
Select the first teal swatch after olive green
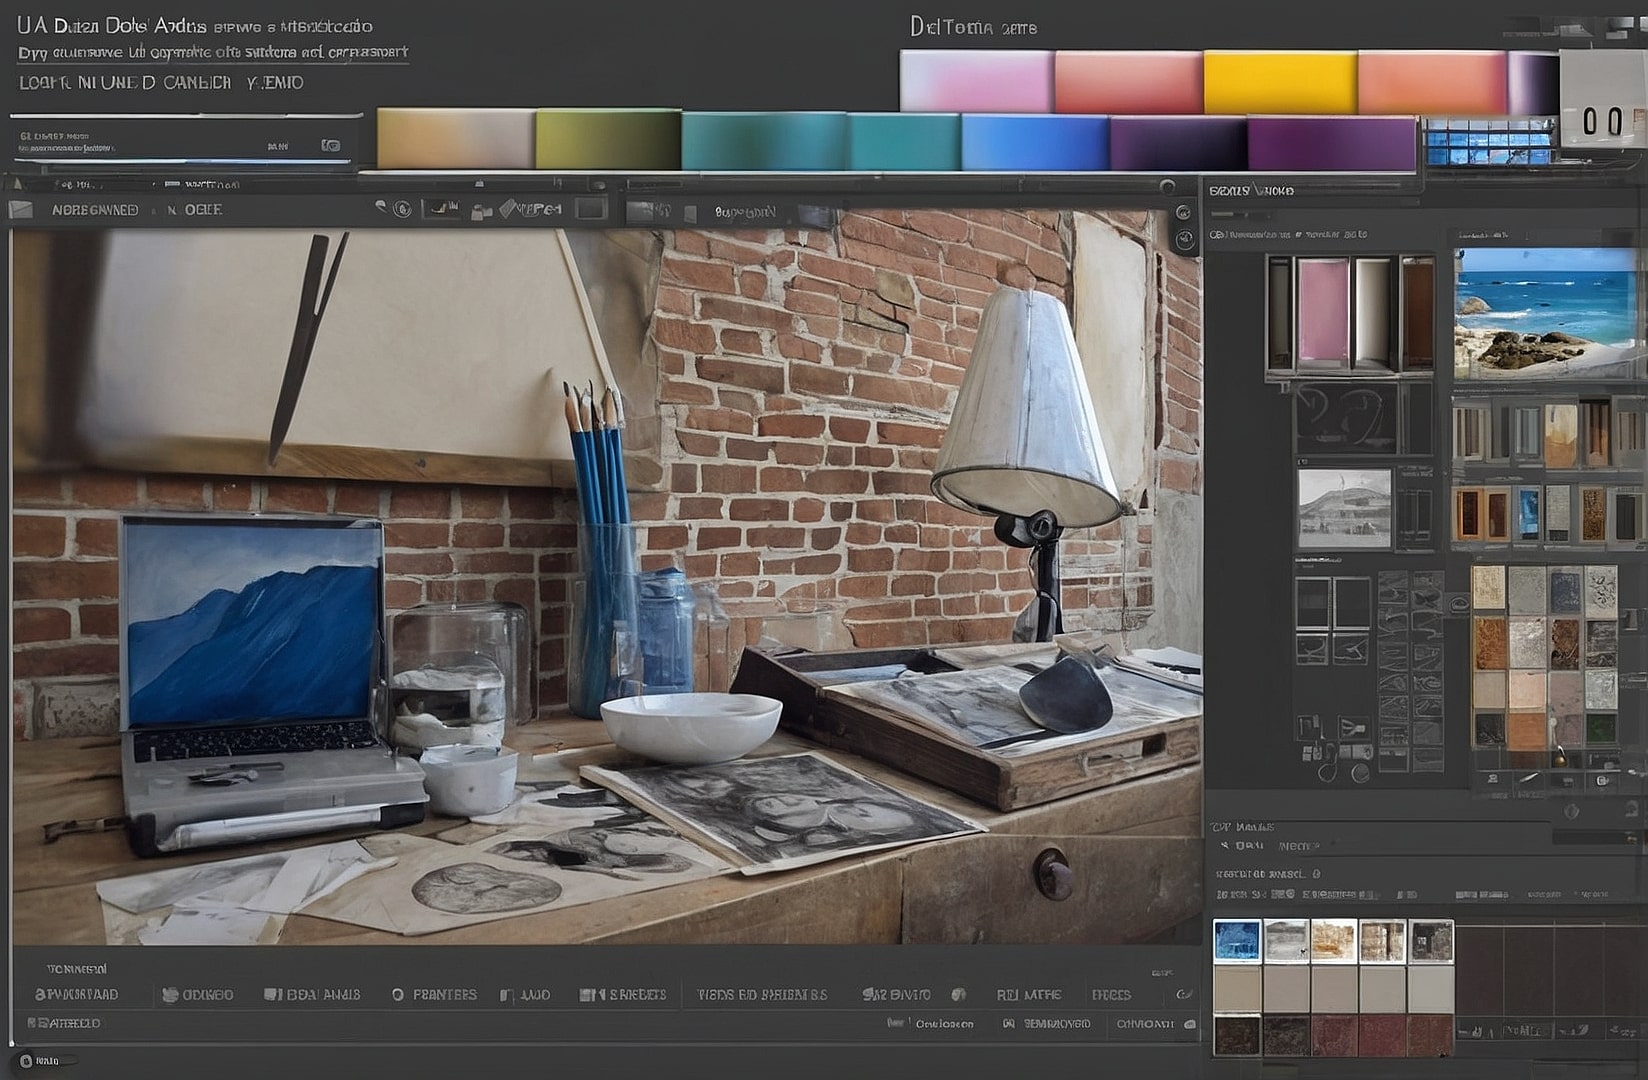(765, 141)
